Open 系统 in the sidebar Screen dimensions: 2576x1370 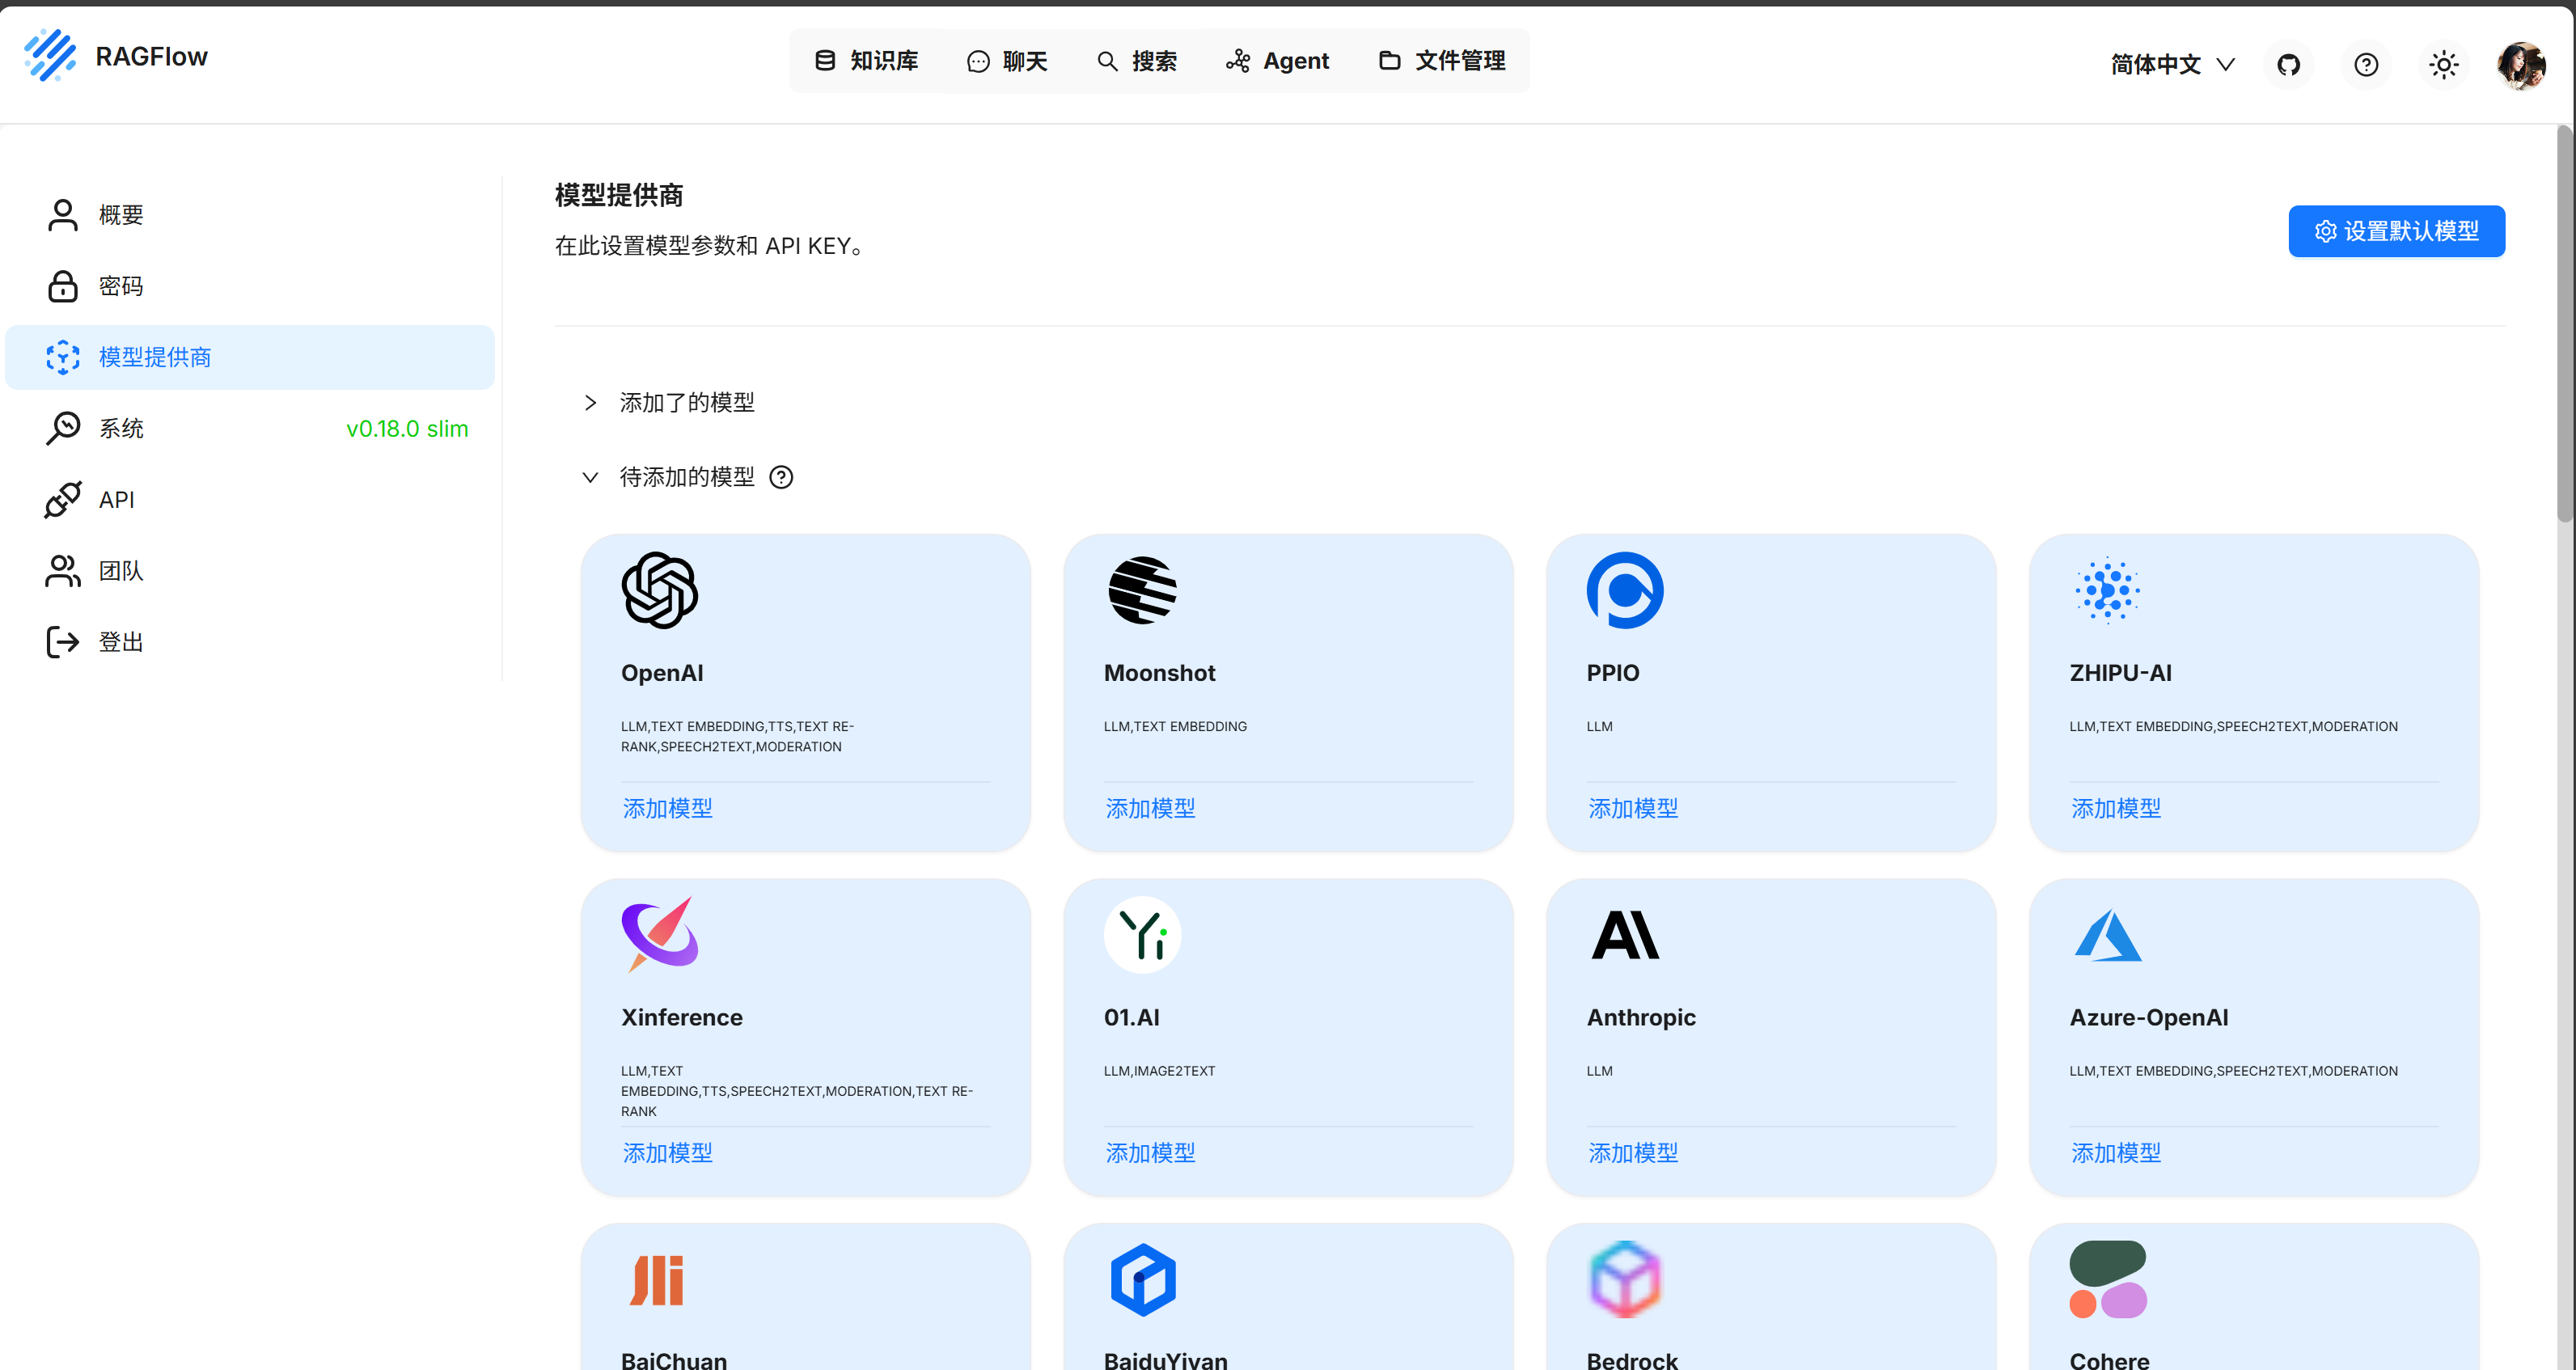[250, 428]
